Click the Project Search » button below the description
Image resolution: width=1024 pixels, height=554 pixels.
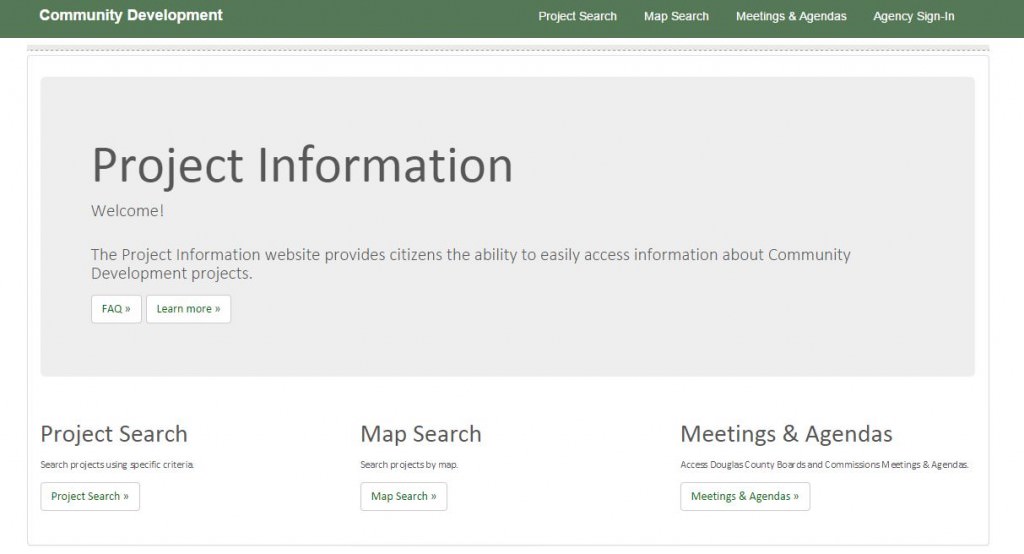coord(90,497)
